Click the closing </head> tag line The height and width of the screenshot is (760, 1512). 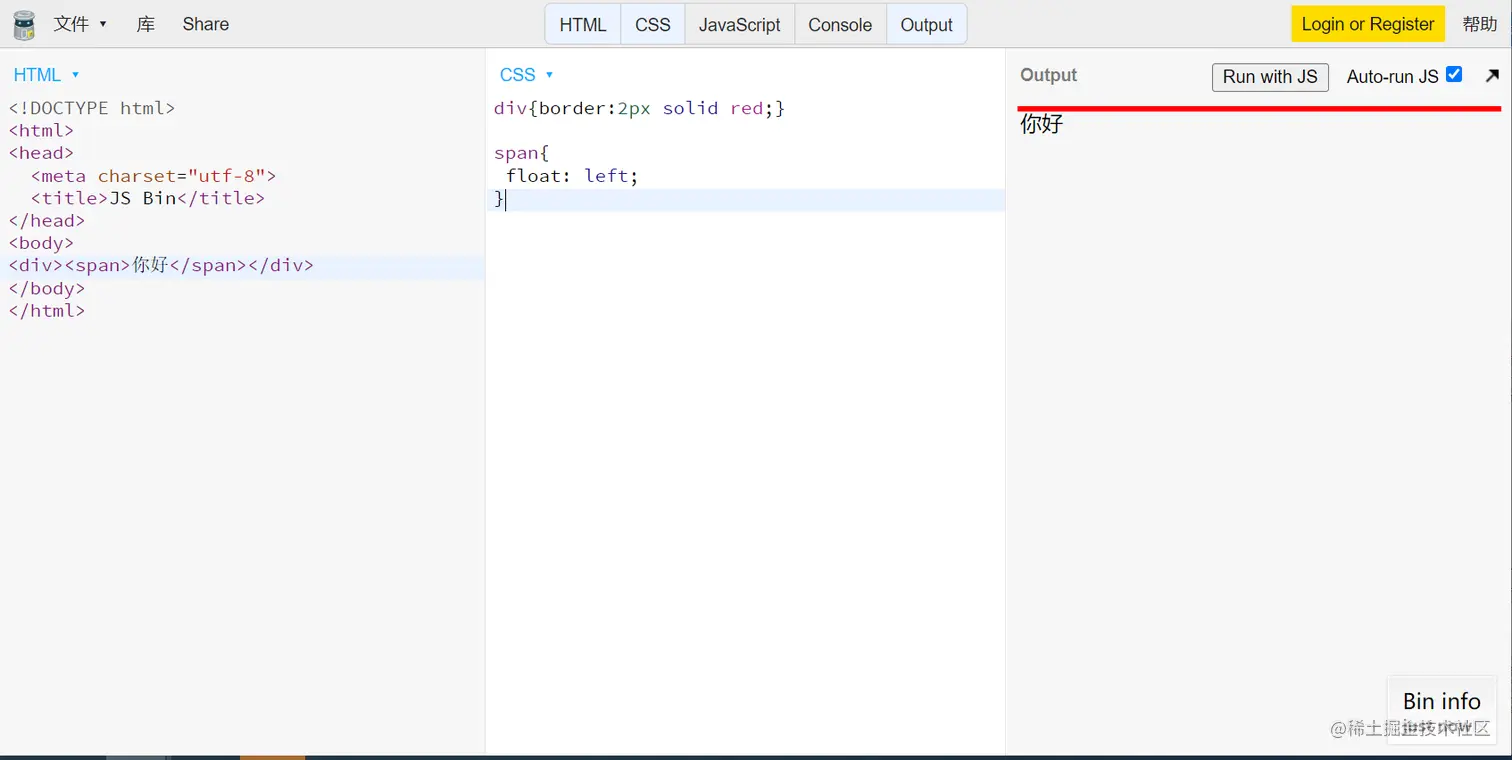point(47,221)
